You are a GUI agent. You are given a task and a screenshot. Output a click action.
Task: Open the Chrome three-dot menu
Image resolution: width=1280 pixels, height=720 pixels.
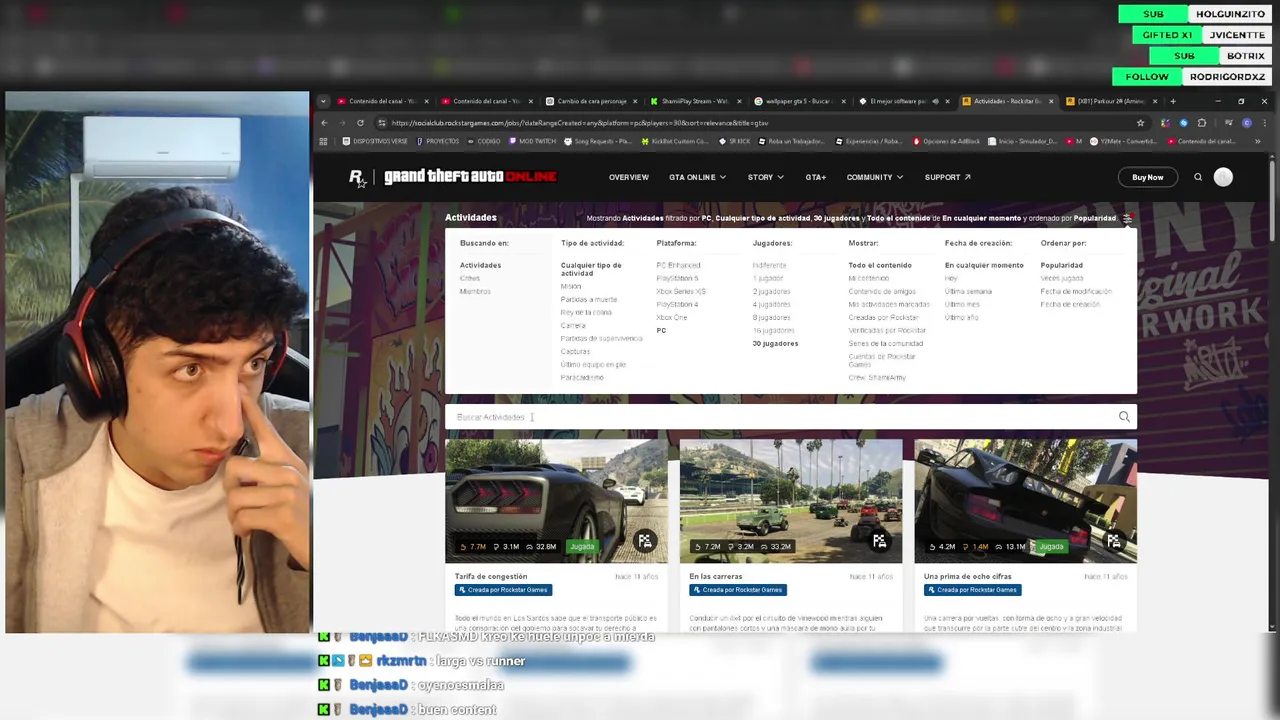point(1263,123)
